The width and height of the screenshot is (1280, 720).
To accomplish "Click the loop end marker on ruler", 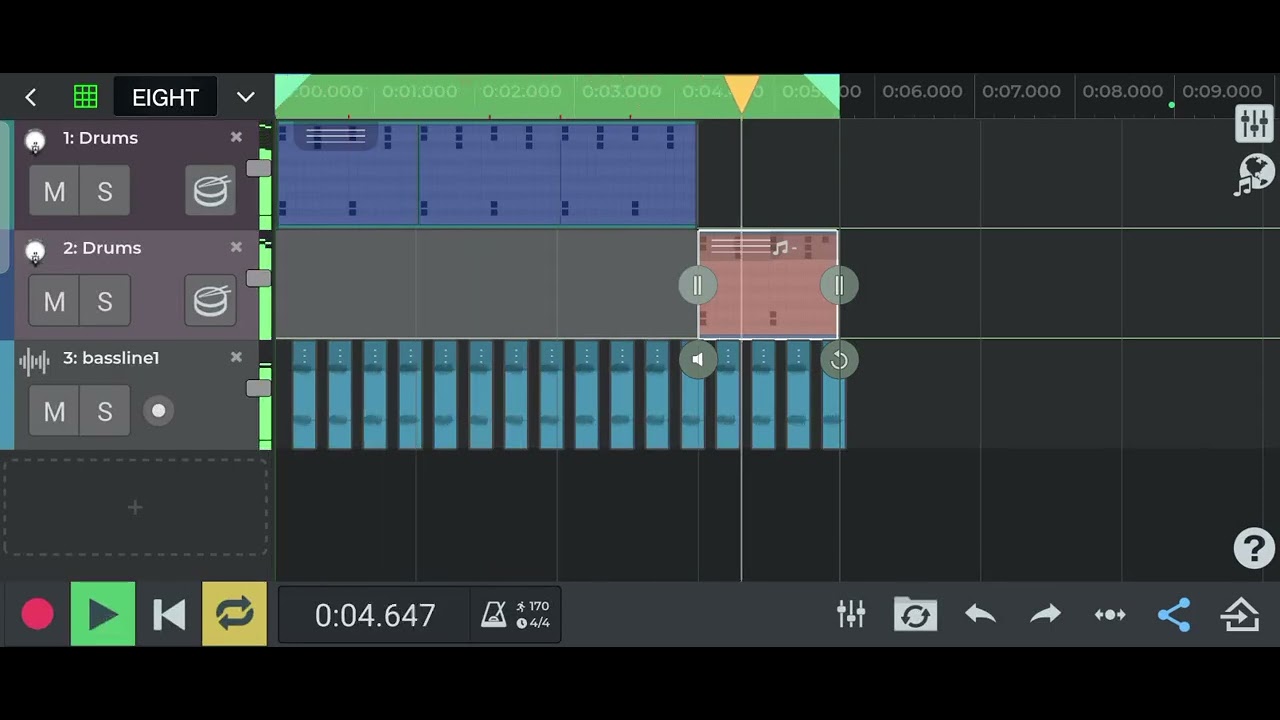I will coord(823,90).
